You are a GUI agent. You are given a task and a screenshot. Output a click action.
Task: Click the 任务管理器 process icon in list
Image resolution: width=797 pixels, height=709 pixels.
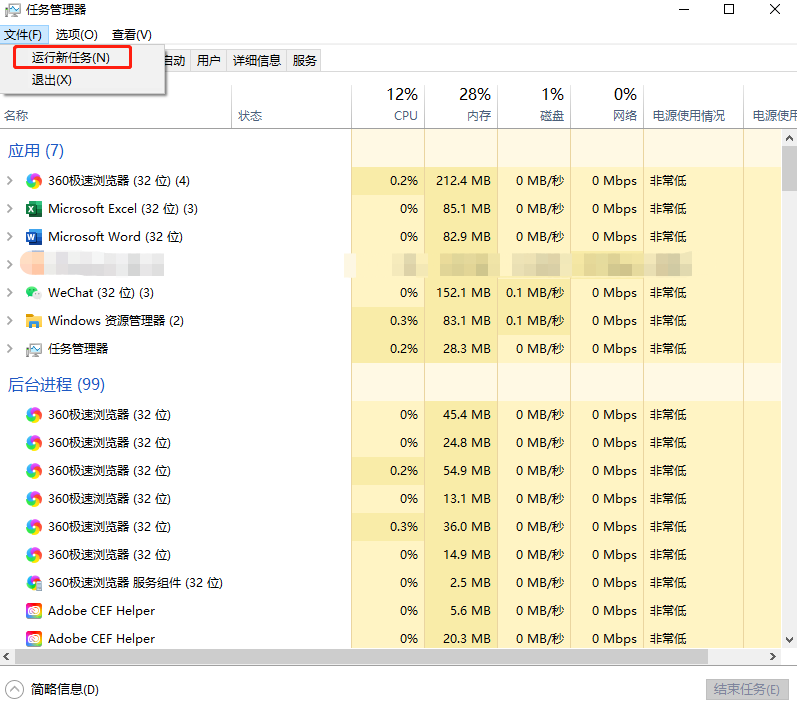tap(34, 349)
